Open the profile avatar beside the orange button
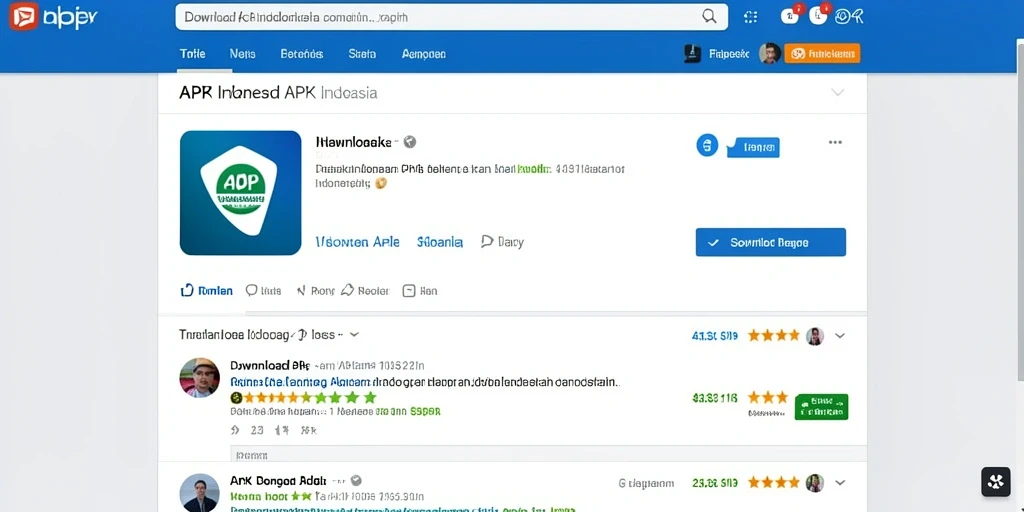This screenshot has width=1024, height=512. click(x=770, y=54)
